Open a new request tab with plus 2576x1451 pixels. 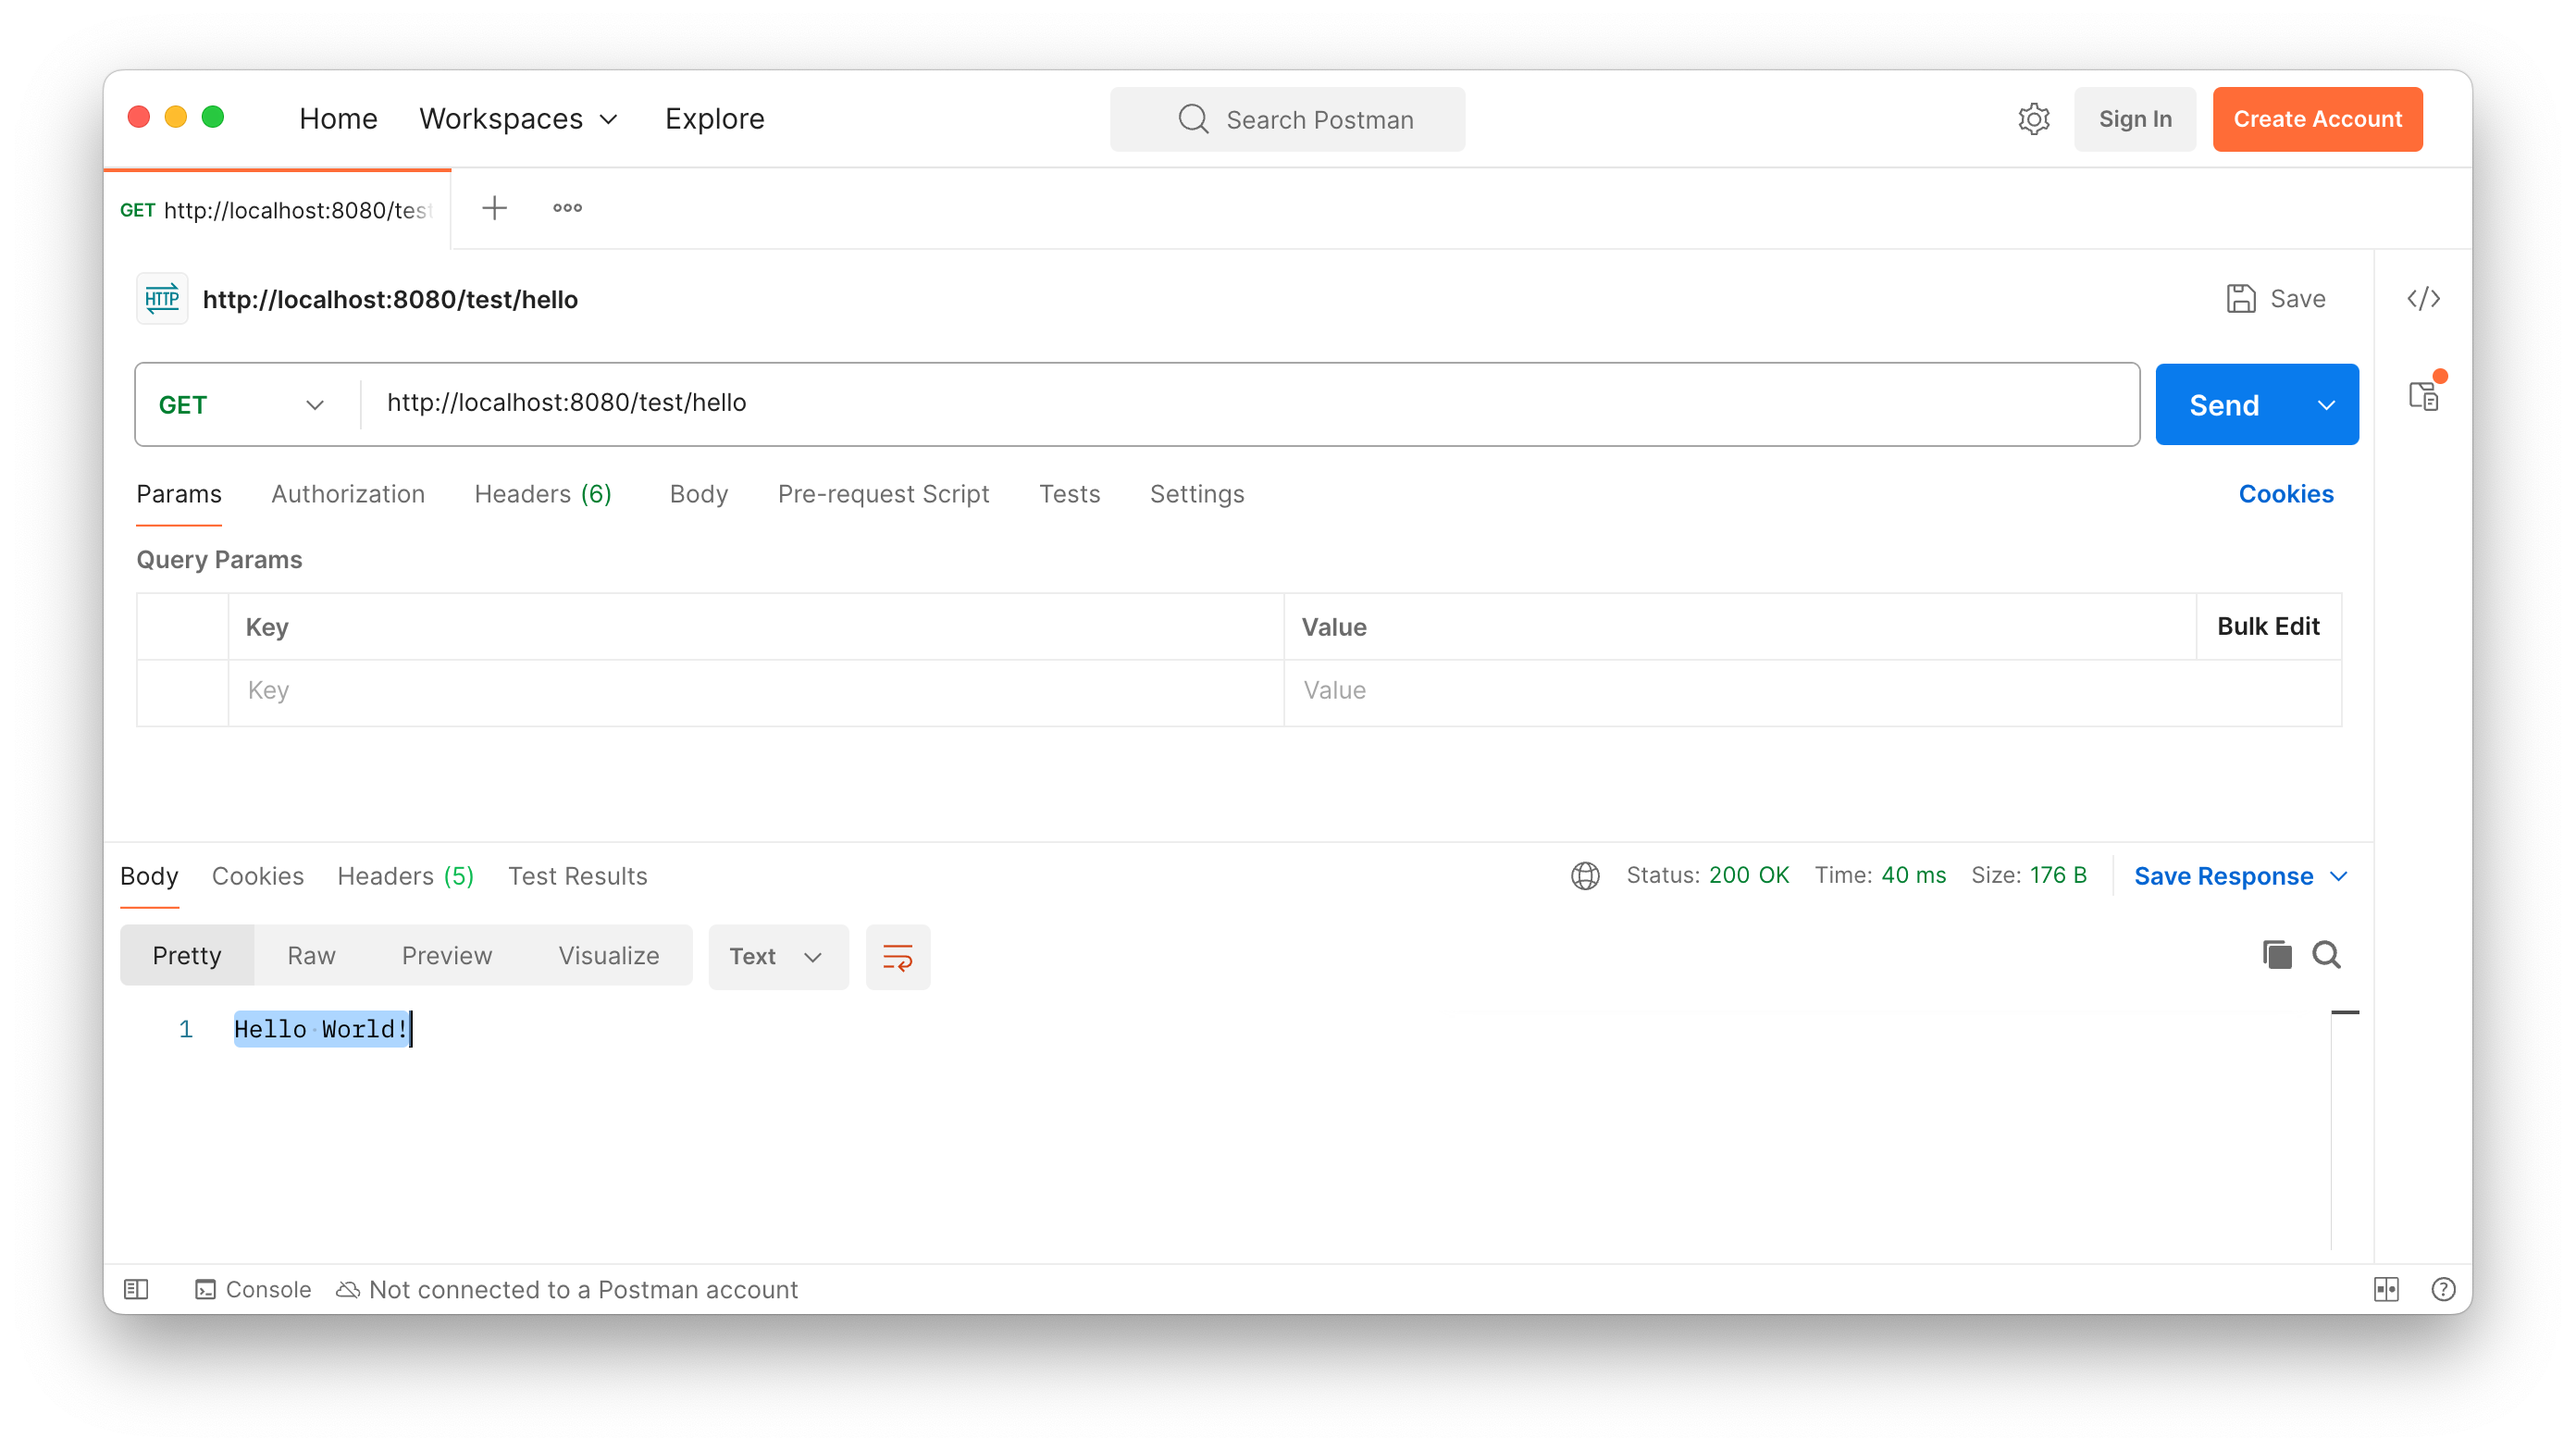[x=494, y=208]
